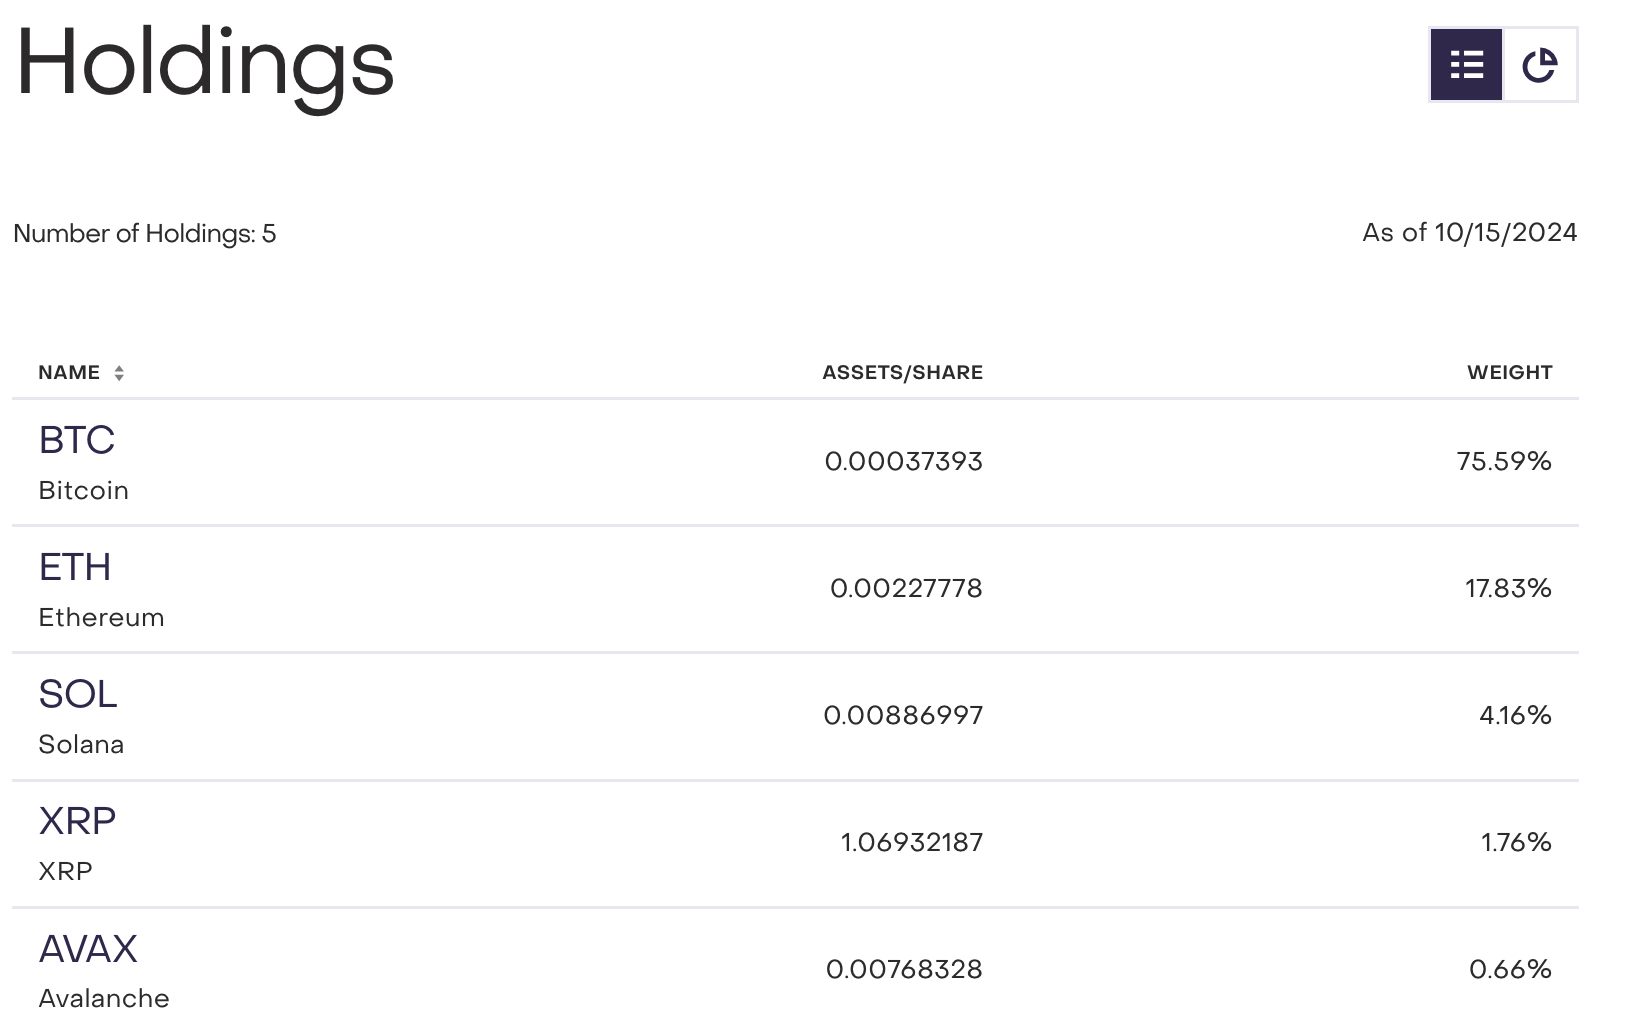Select the Bitcoin name label
This screenshot has height=1030, width=1634.
(x=84, y=491)
